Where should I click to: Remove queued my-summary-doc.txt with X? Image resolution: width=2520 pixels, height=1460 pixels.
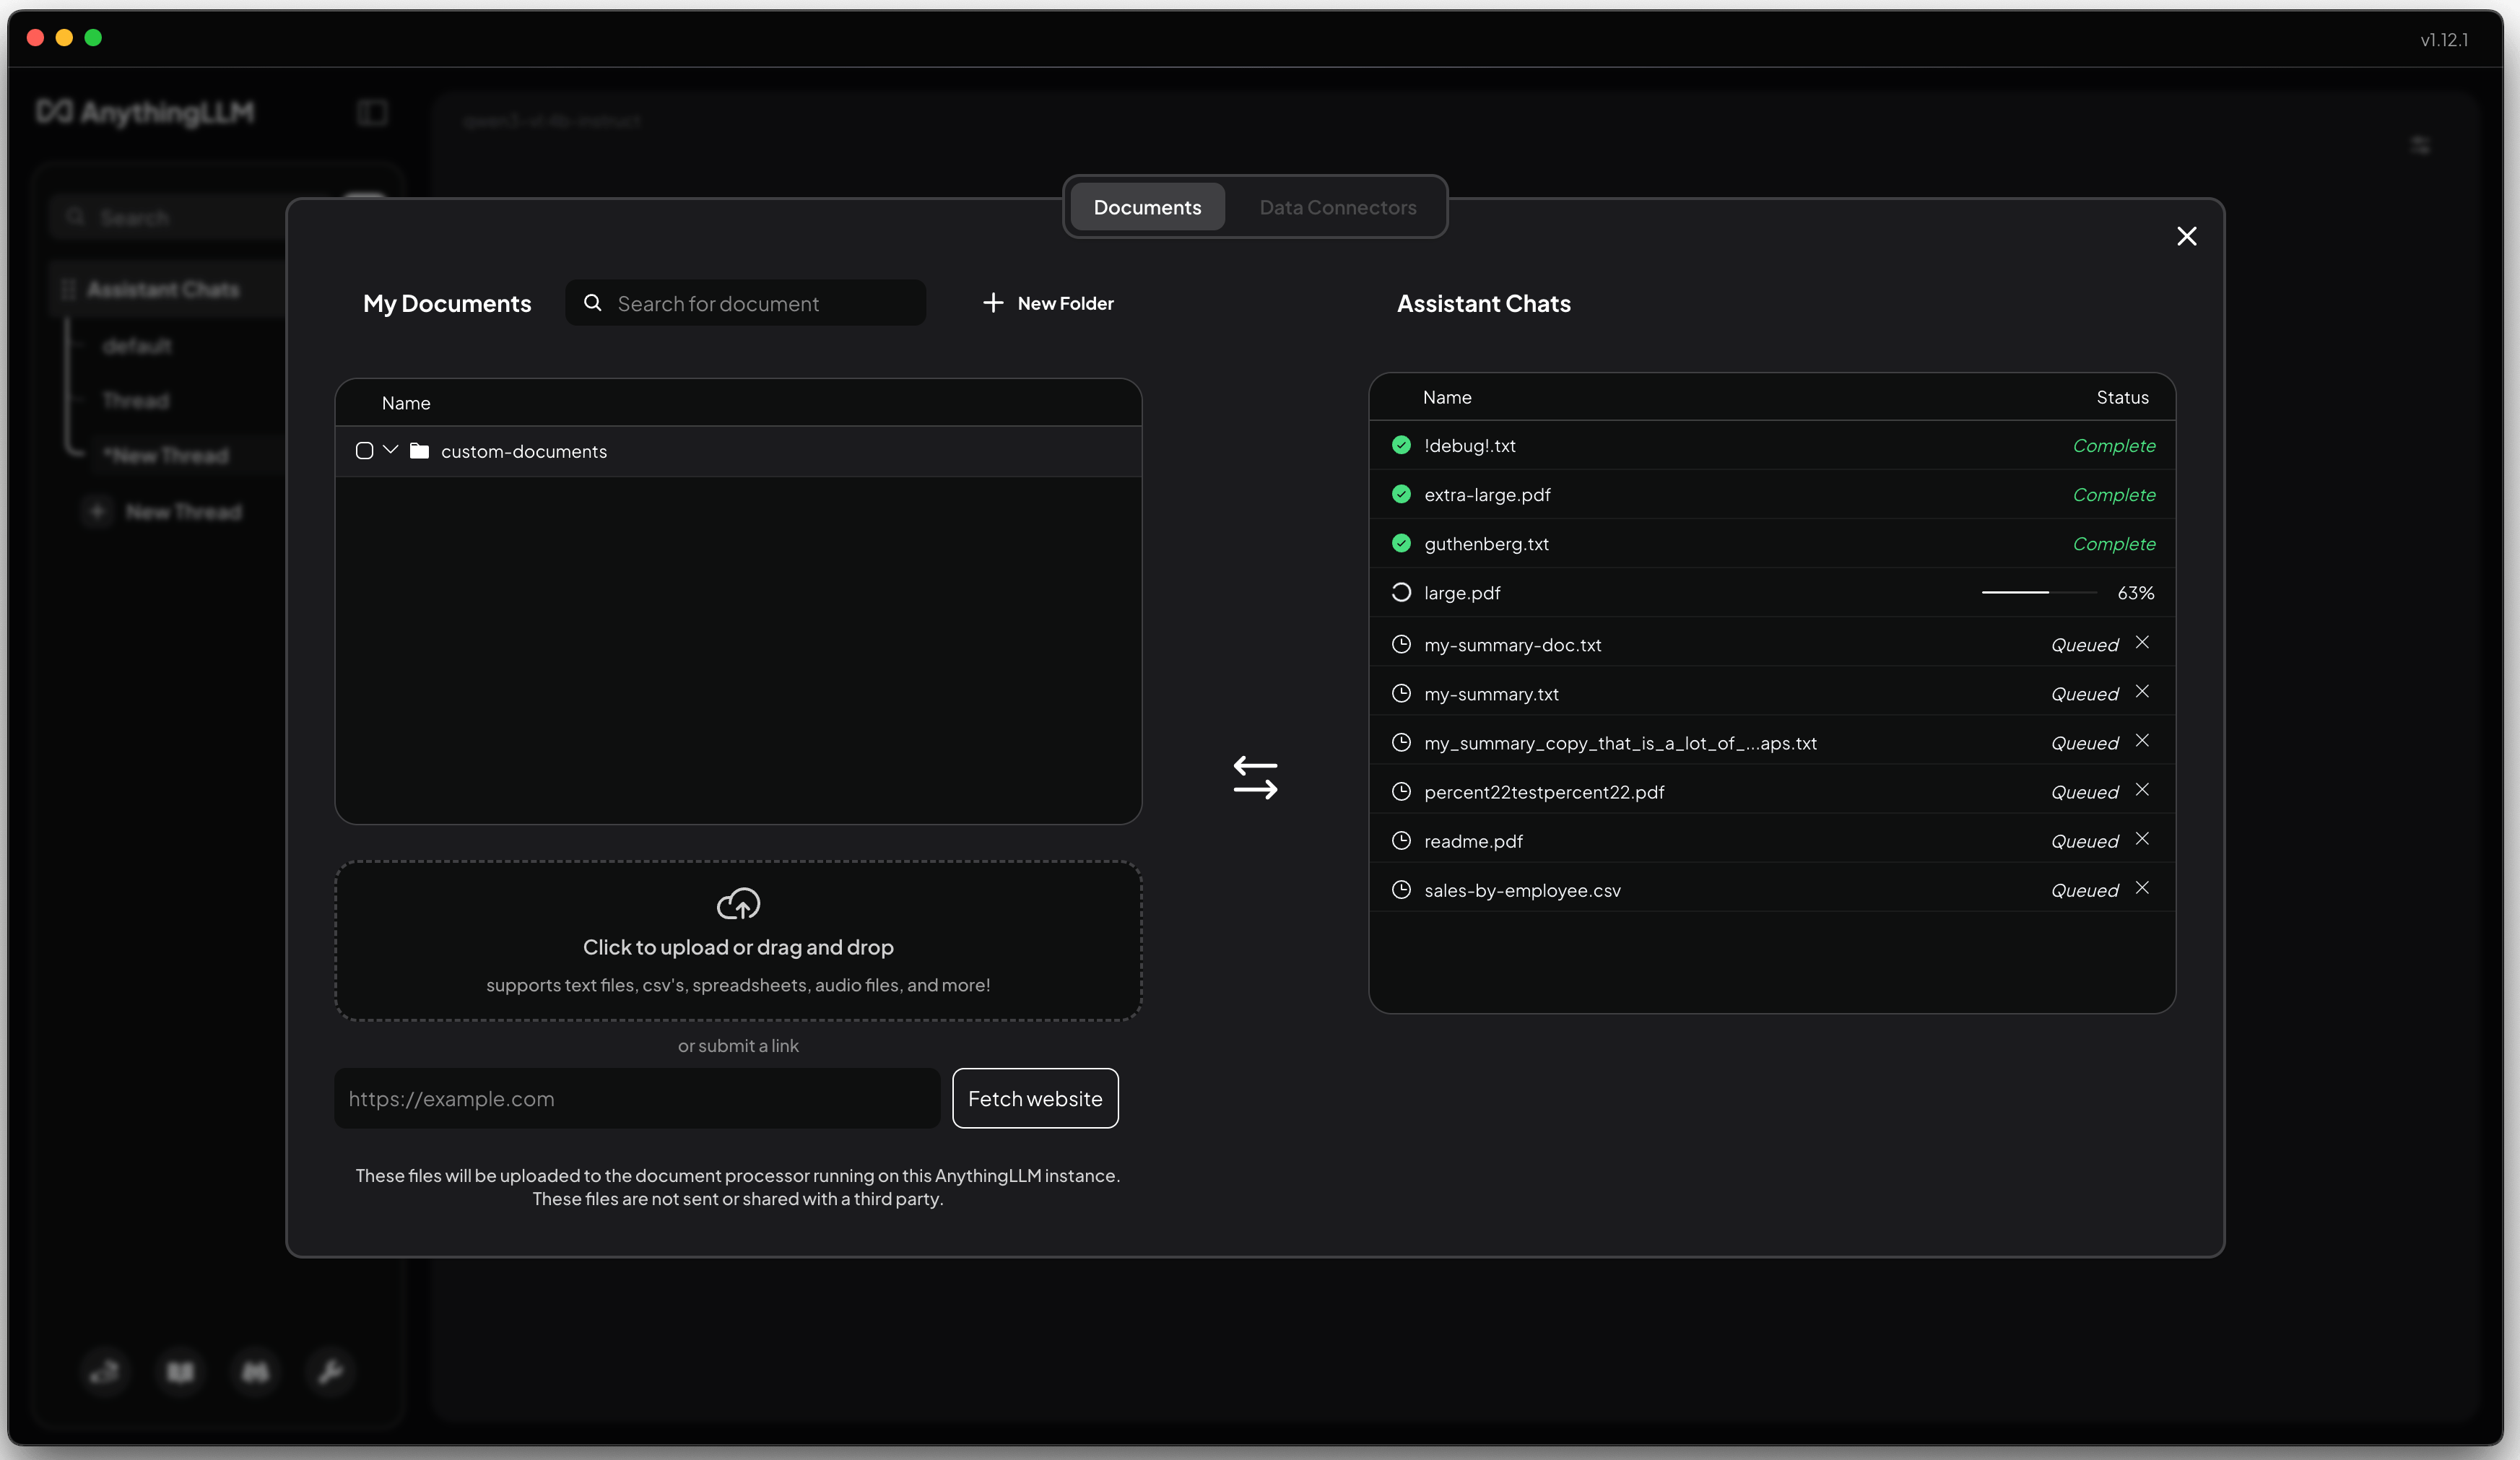tap(2142, 643)
